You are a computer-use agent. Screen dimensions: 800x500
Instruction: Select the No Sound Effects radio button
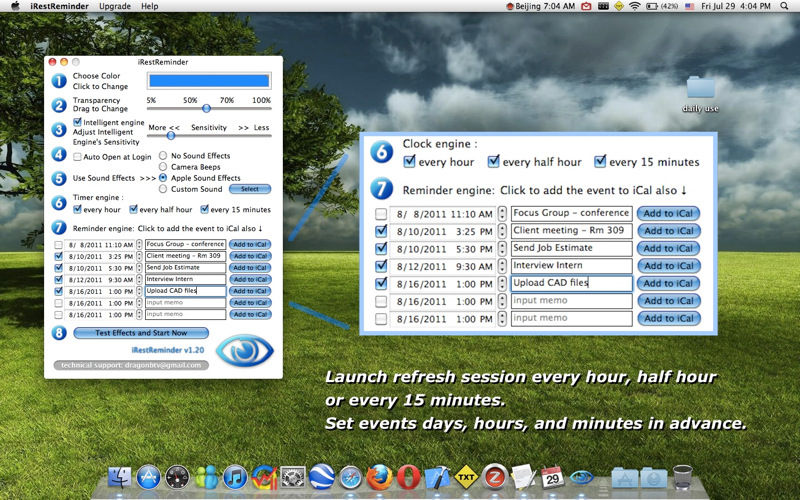coord(163,155)
